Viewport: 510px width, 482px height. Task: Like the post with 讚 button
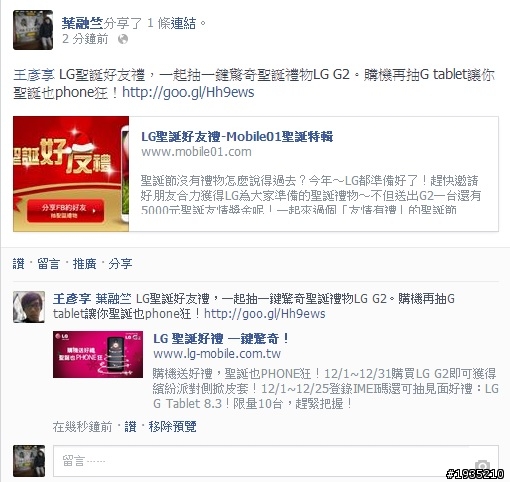point(19,264)
